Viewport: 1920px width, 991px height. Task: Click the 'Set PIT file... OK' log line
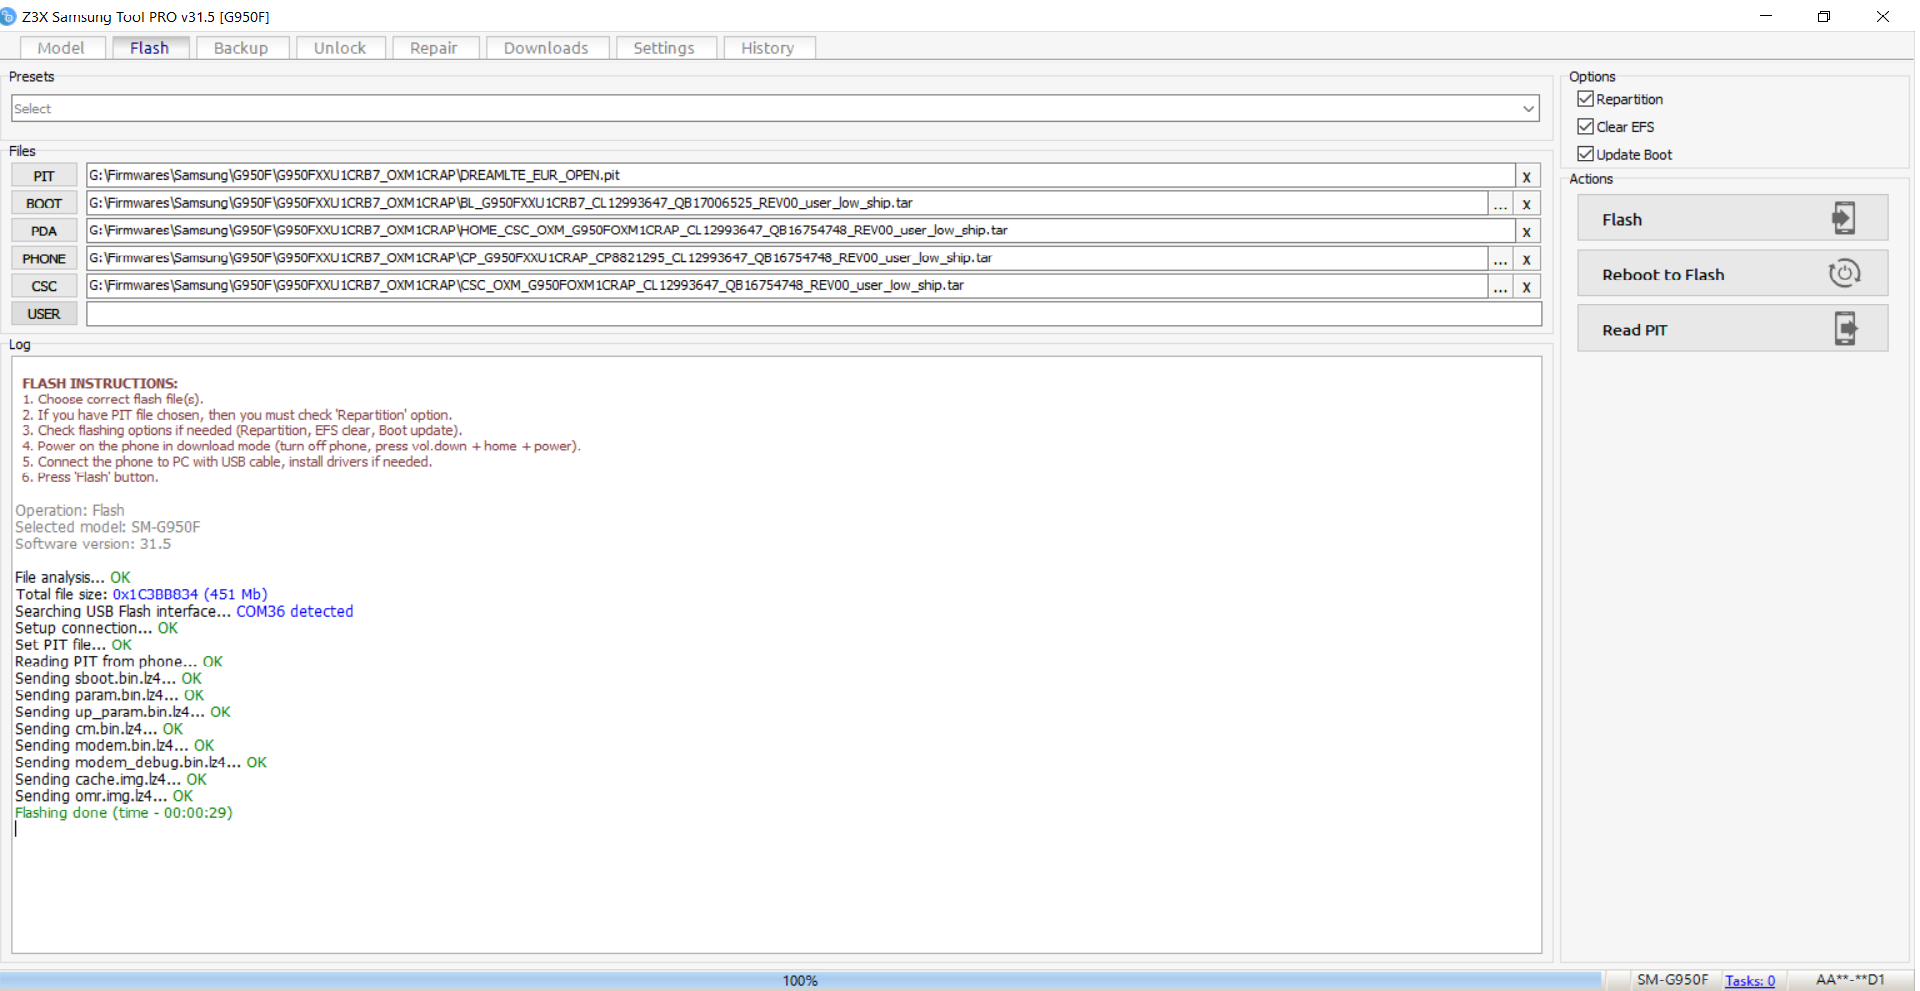[x=73, y=645]
